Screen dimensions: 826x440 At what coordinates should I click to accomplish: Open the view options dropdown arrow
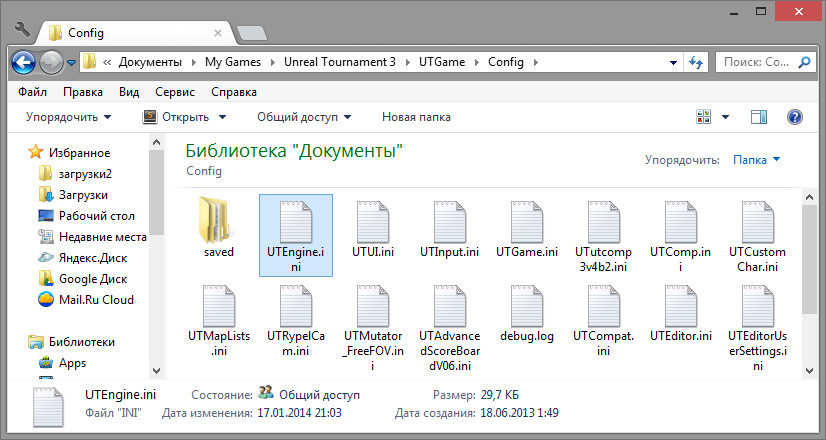pos(725,117)
